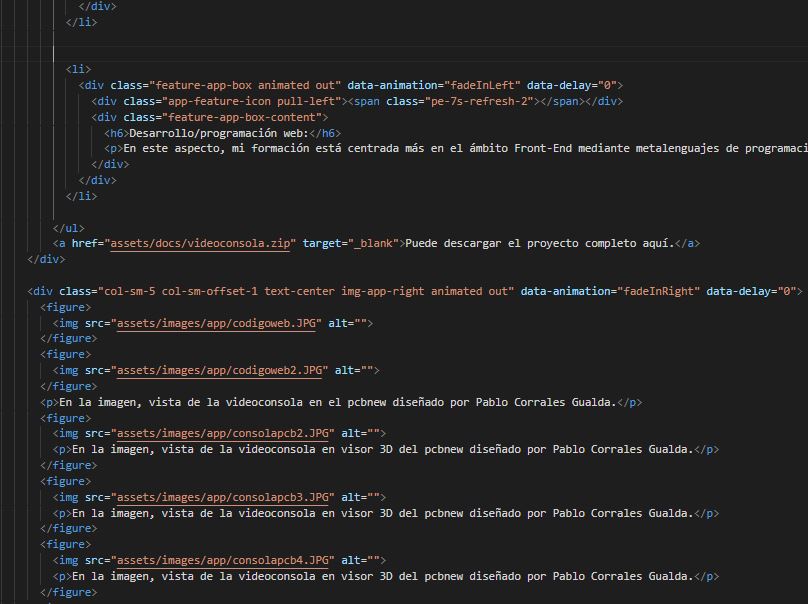Follow the consolapcb2.JPG image path
Viewport: 808px width, 604px height.
224,433
